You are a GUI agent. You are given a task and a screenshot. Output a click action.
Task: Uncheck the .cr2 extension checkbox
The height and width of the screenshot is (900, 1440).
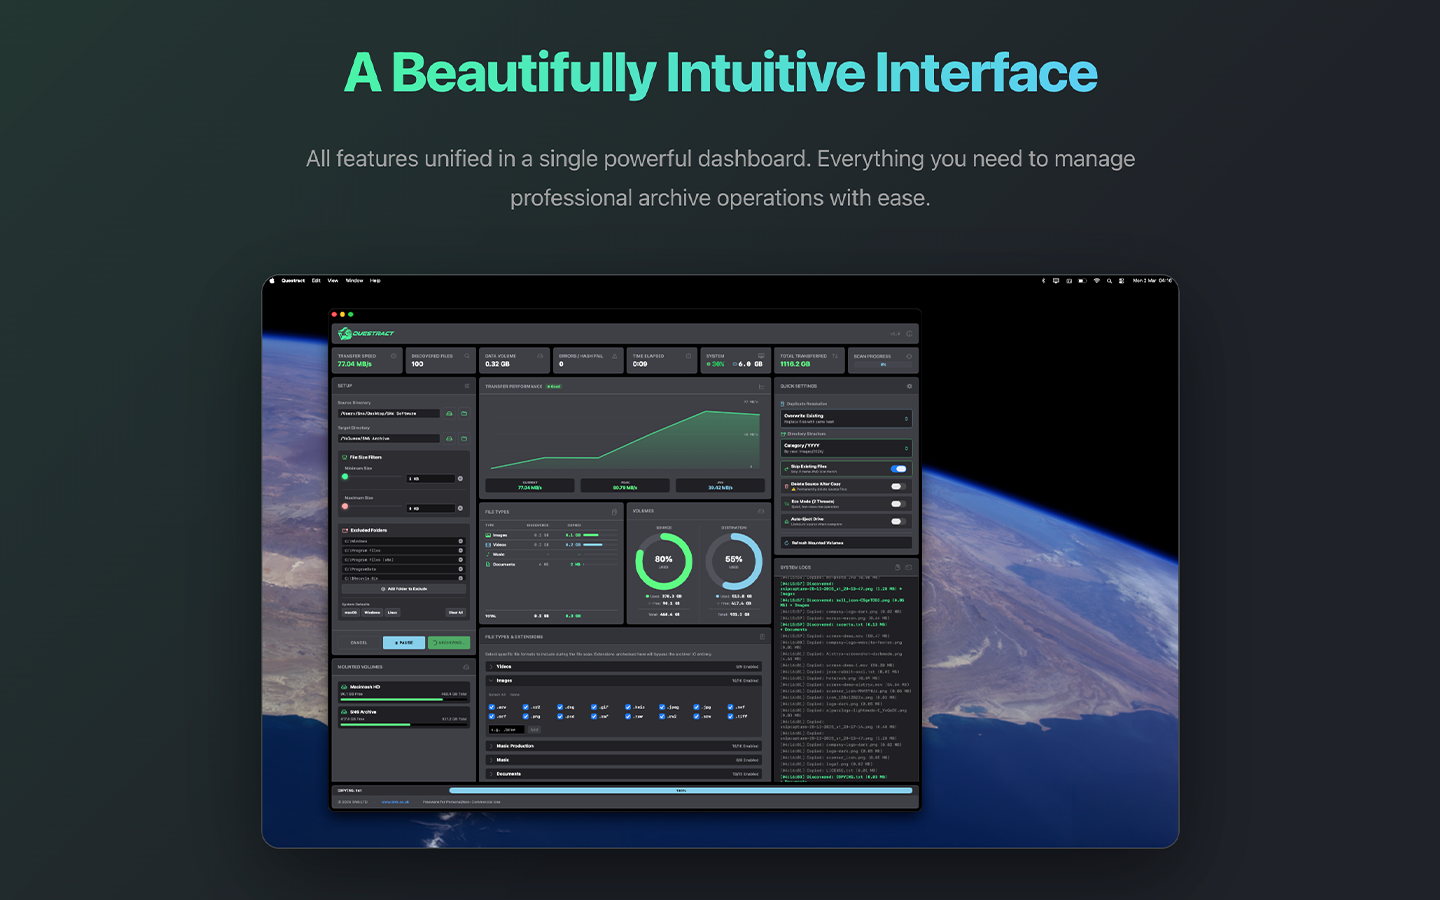526,707
